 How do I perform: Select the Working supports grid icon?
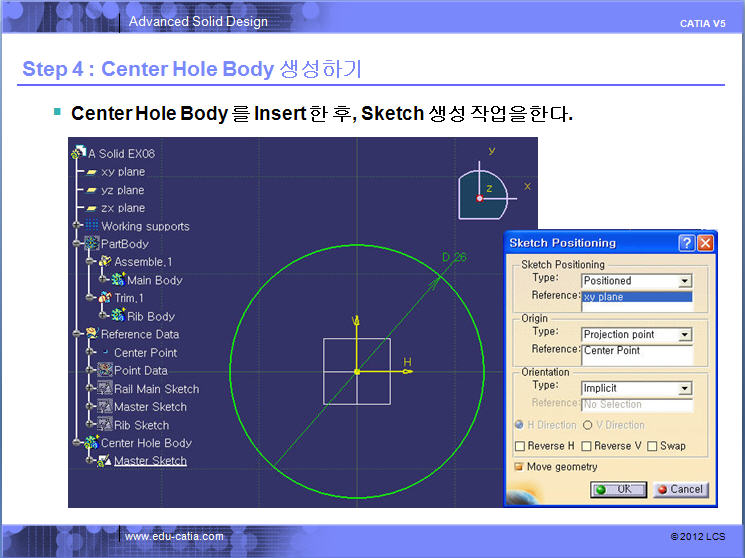pyautogui.click(x=92, y=226)
